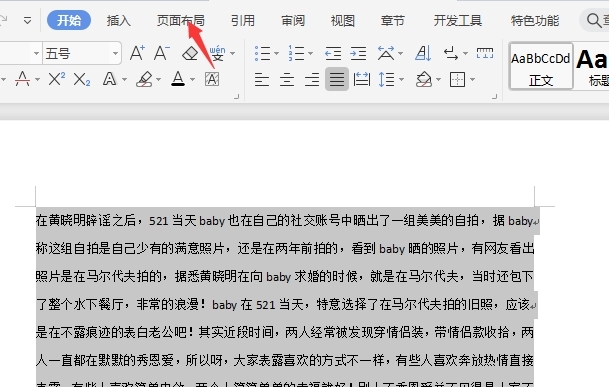Click the line starting with 人一直都在默默的秀恩爱
This screenshot has height=387, width=609.
[285, 360]
